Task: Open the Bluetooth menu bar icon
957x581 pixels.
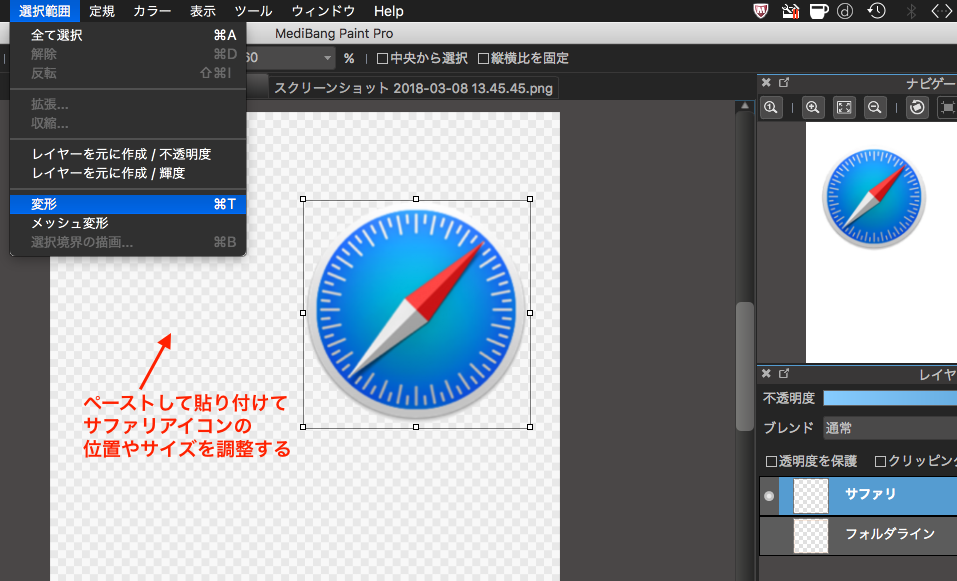Action: pyautogui.click(x=911, y=11)
